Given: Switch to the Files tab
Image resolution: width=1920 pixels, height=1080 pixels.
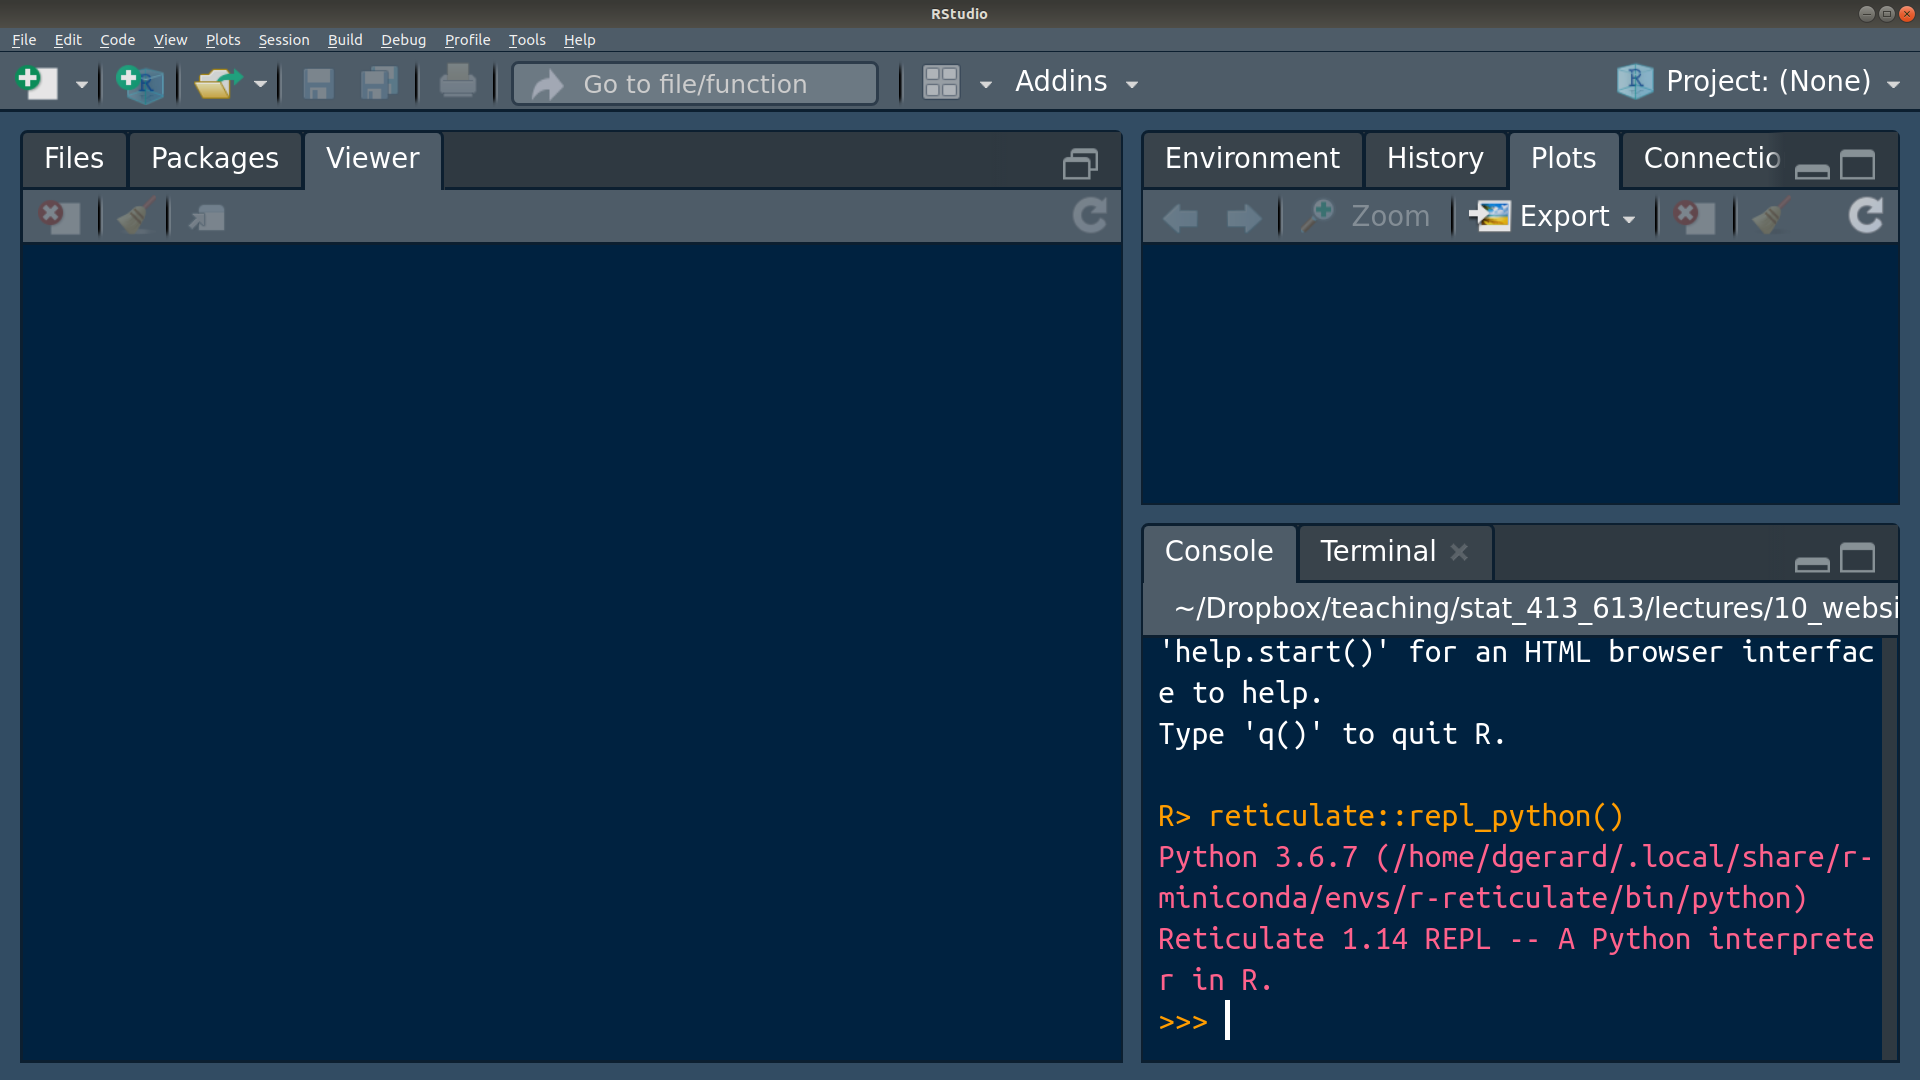Looking at the screenshot, I should [x=74, y=159].
